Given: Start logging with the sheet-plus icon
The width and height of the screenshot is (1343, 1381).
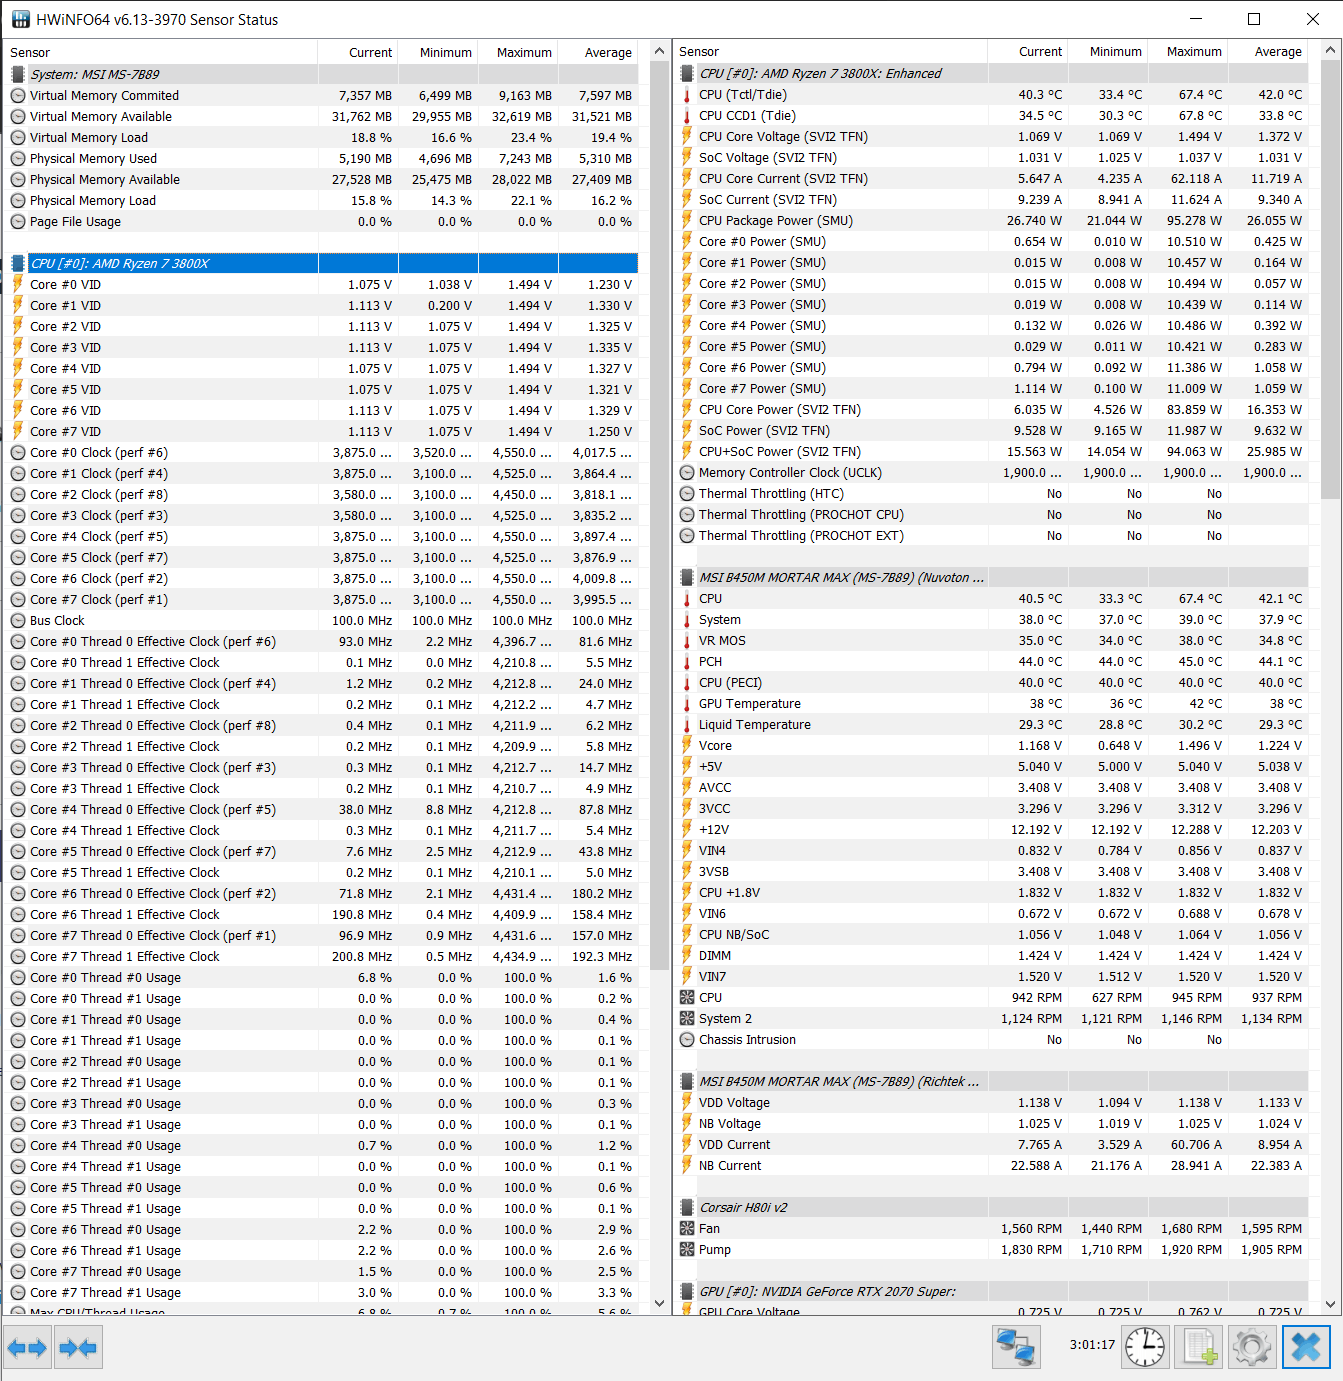Looking at the screenshot, I should (x=1199, y=1347).
